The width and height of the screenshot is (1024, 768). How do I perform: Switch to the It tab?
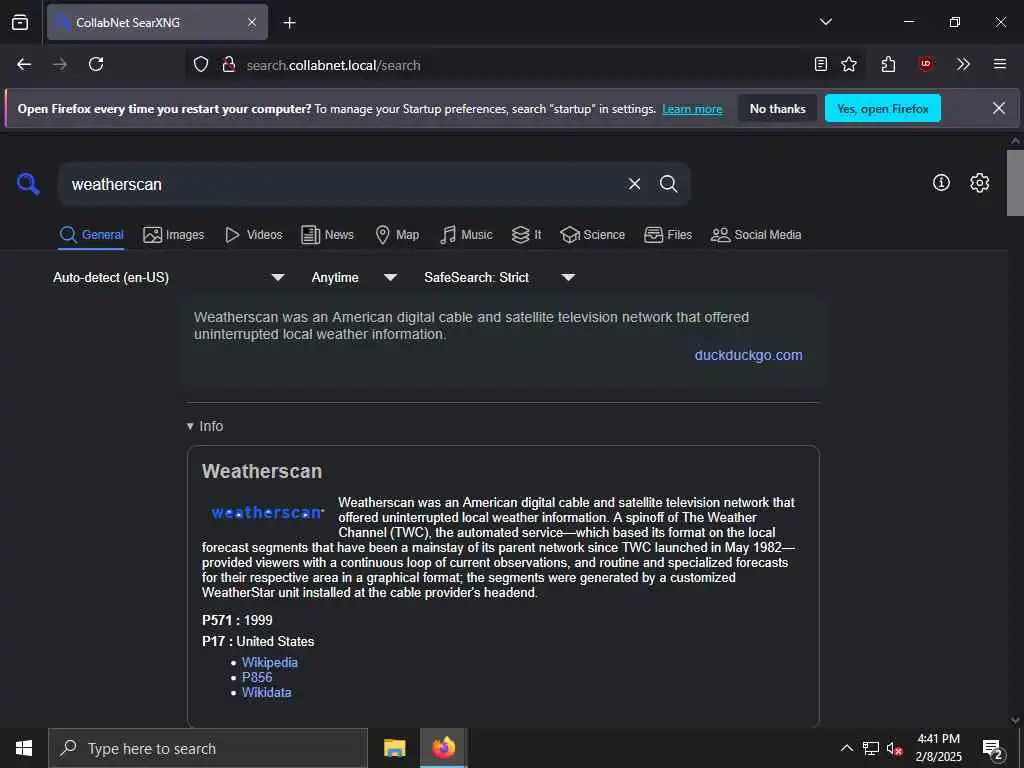[526, 235]
